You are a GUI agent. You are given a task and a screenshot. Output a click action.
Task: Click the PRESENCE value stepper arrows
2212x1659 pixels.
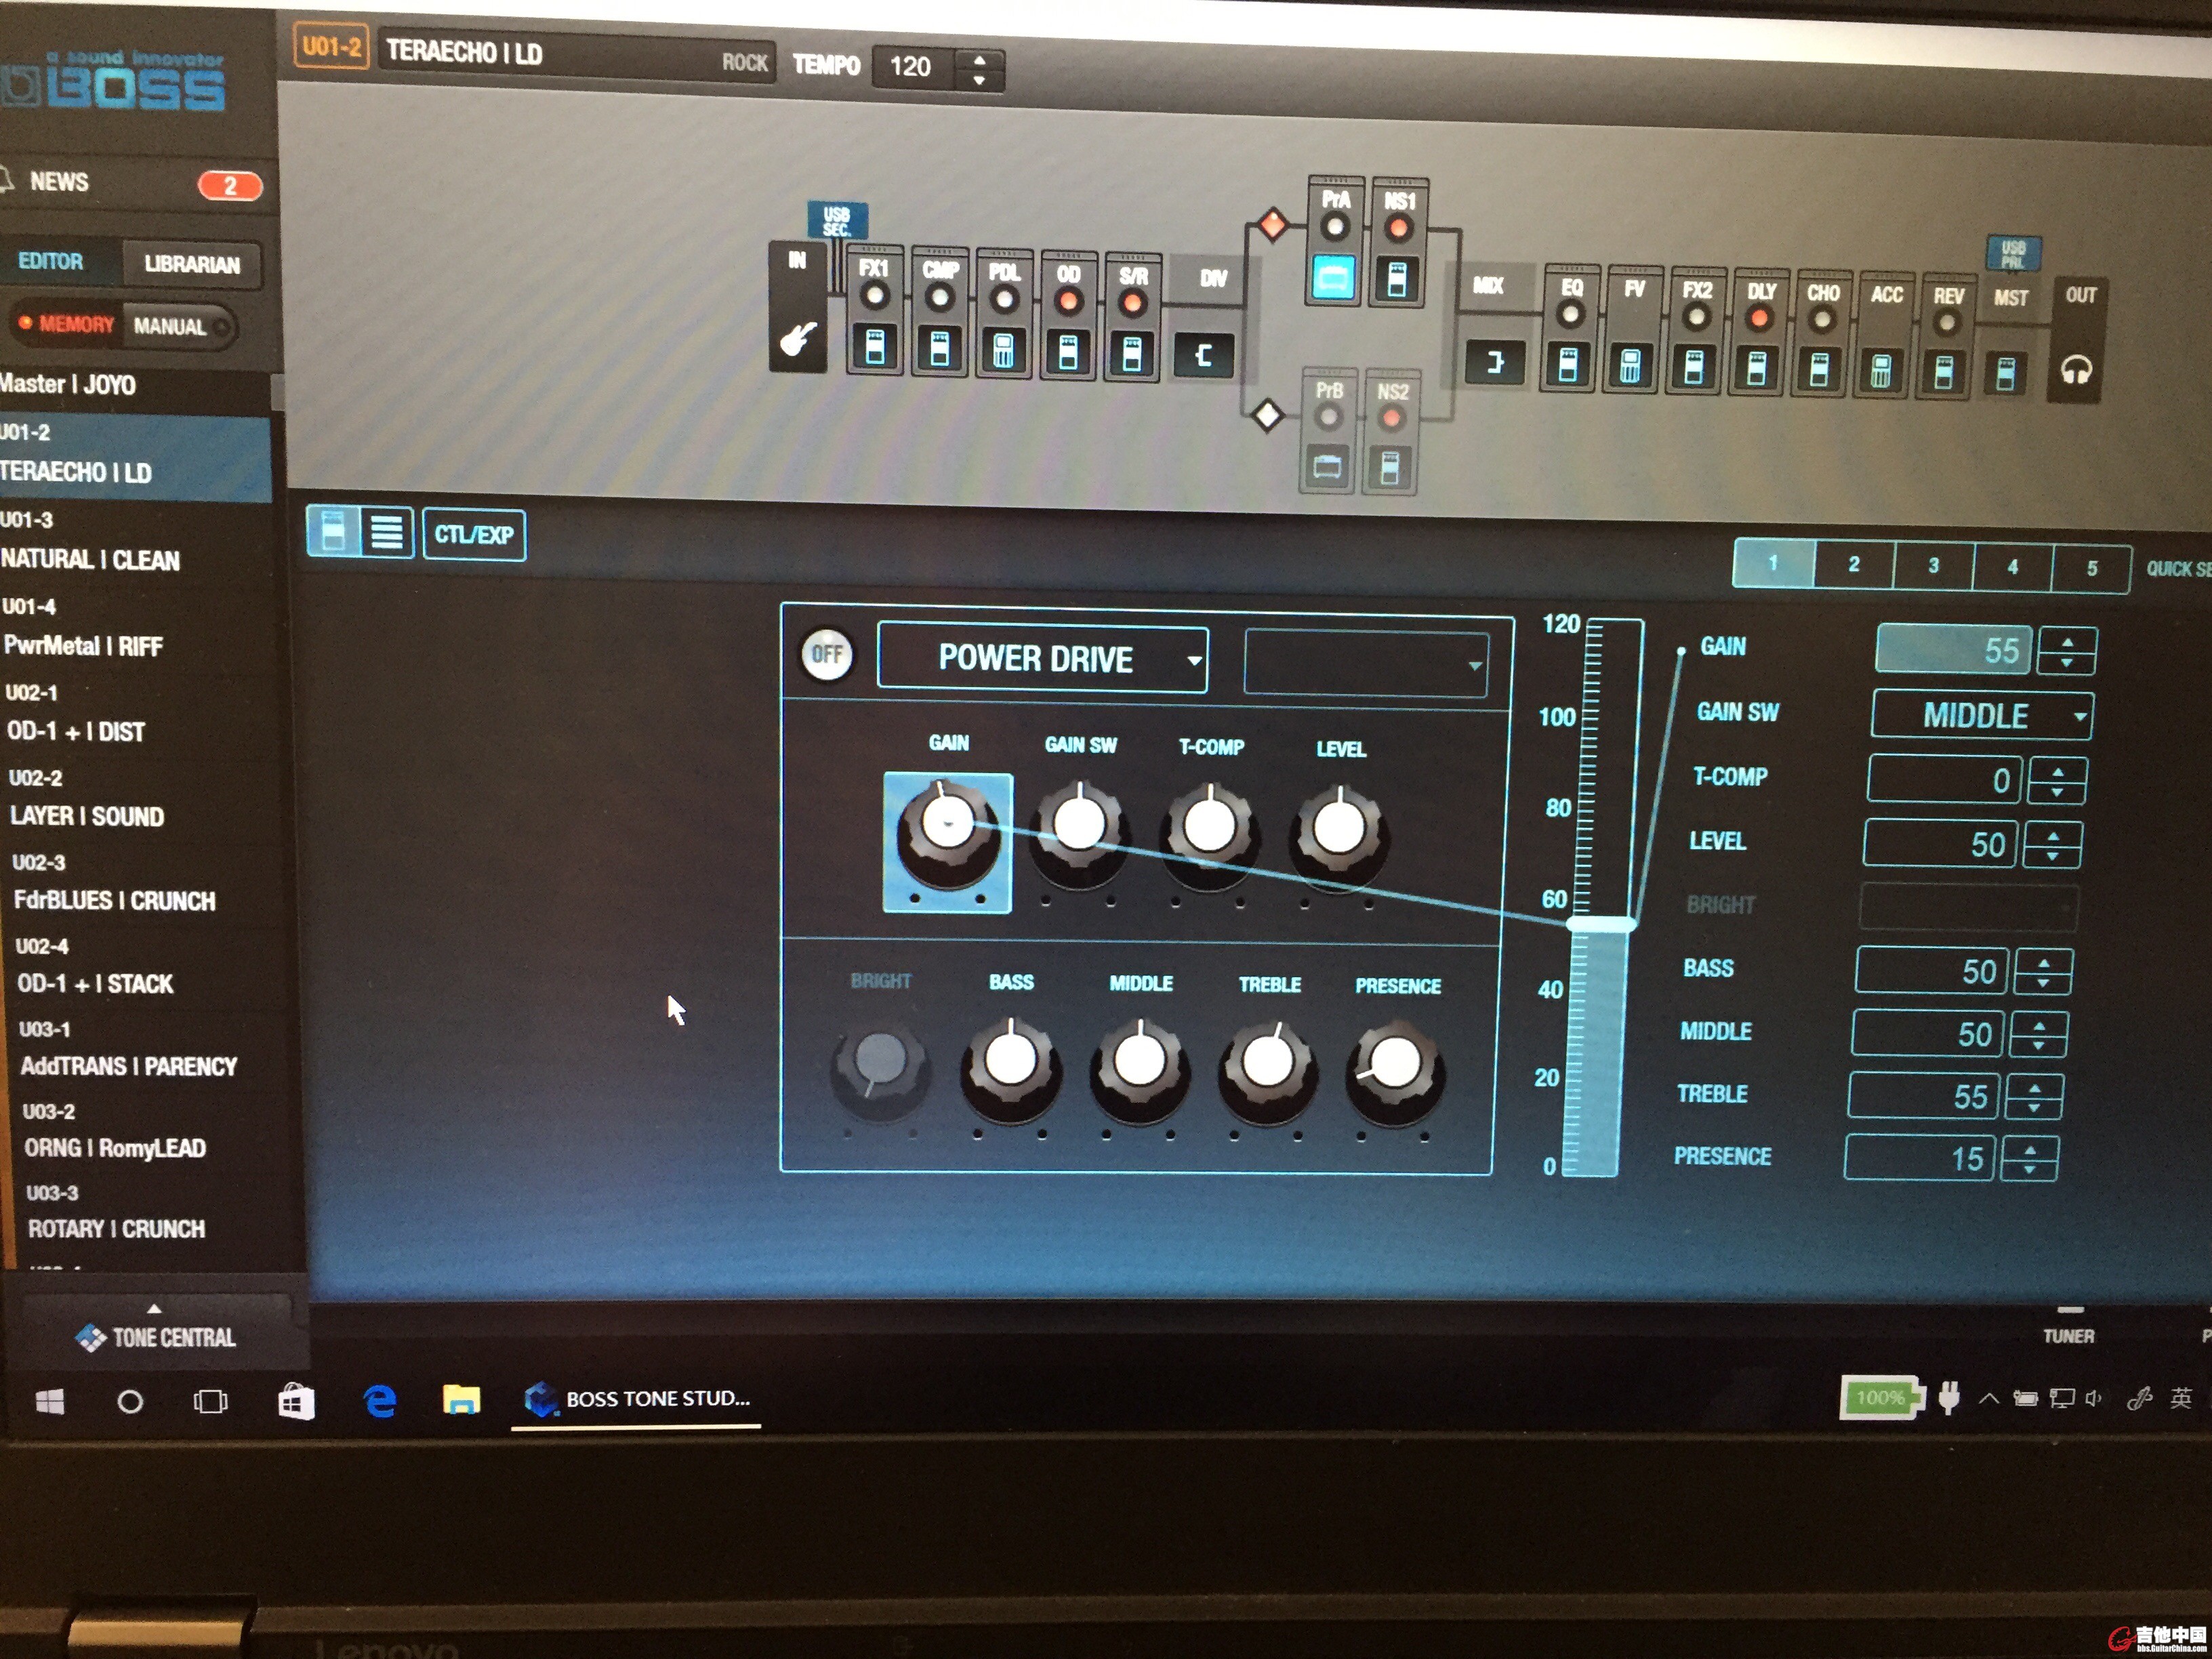coord(2029,1160)
